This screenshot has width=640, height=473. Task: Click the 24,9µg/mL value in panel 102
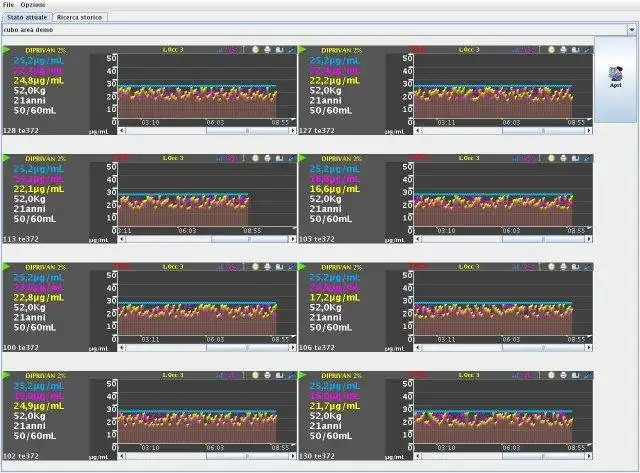point(39,406)
